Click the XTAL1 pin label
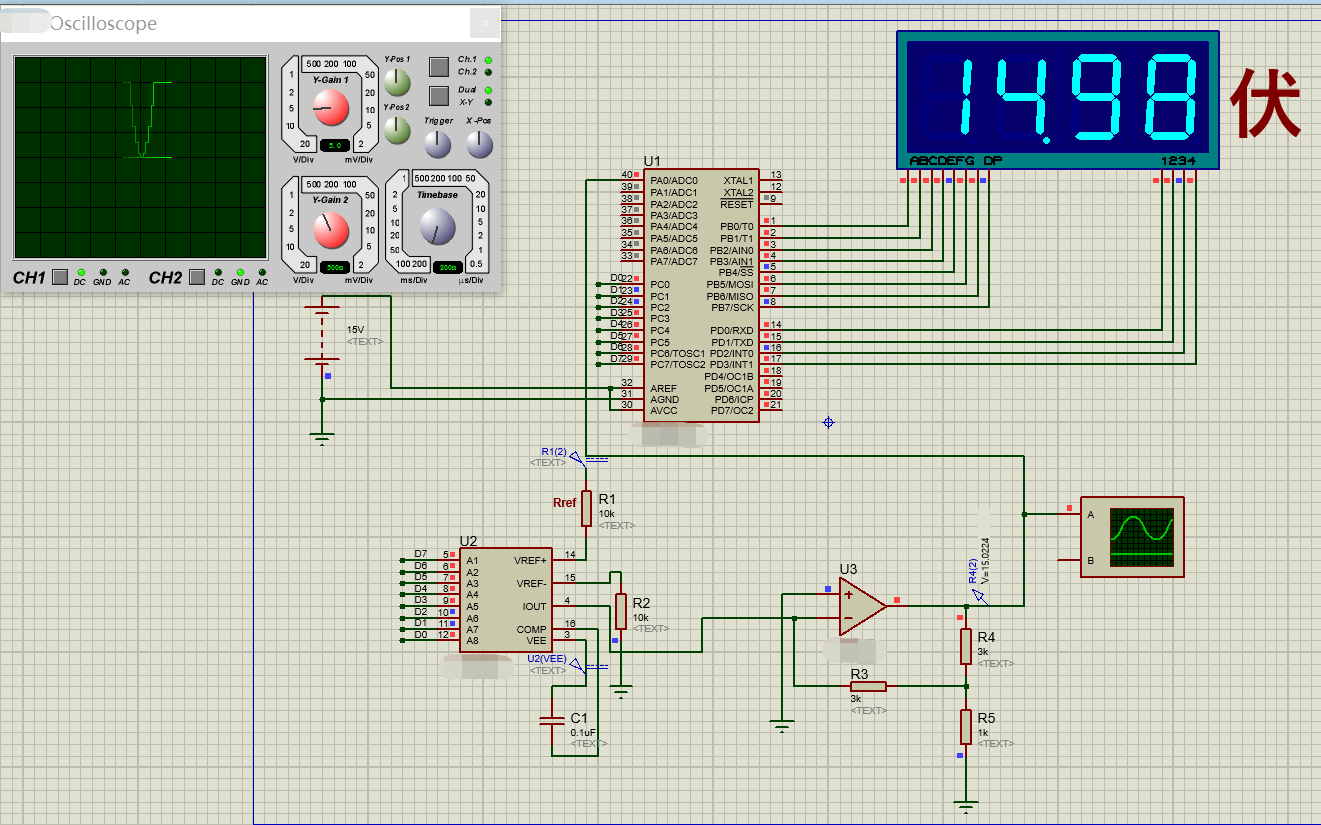1321x825 pixels. (x=738, y=181)
